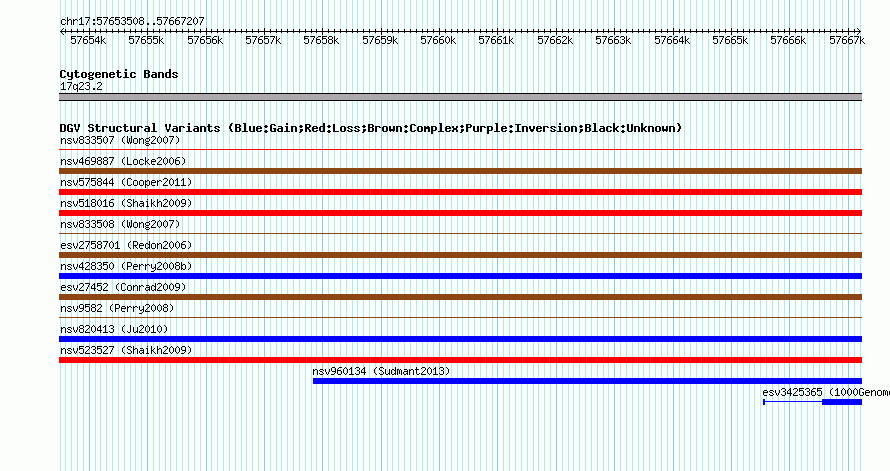Select the esv27452 (Conrad2009) label

[123, 287]
